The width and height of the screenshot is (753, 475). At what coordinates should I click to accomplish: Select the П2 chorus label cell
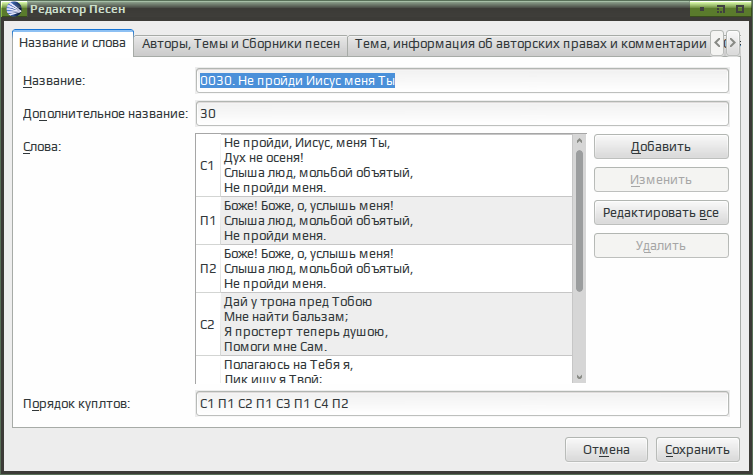tap(208, 269)
